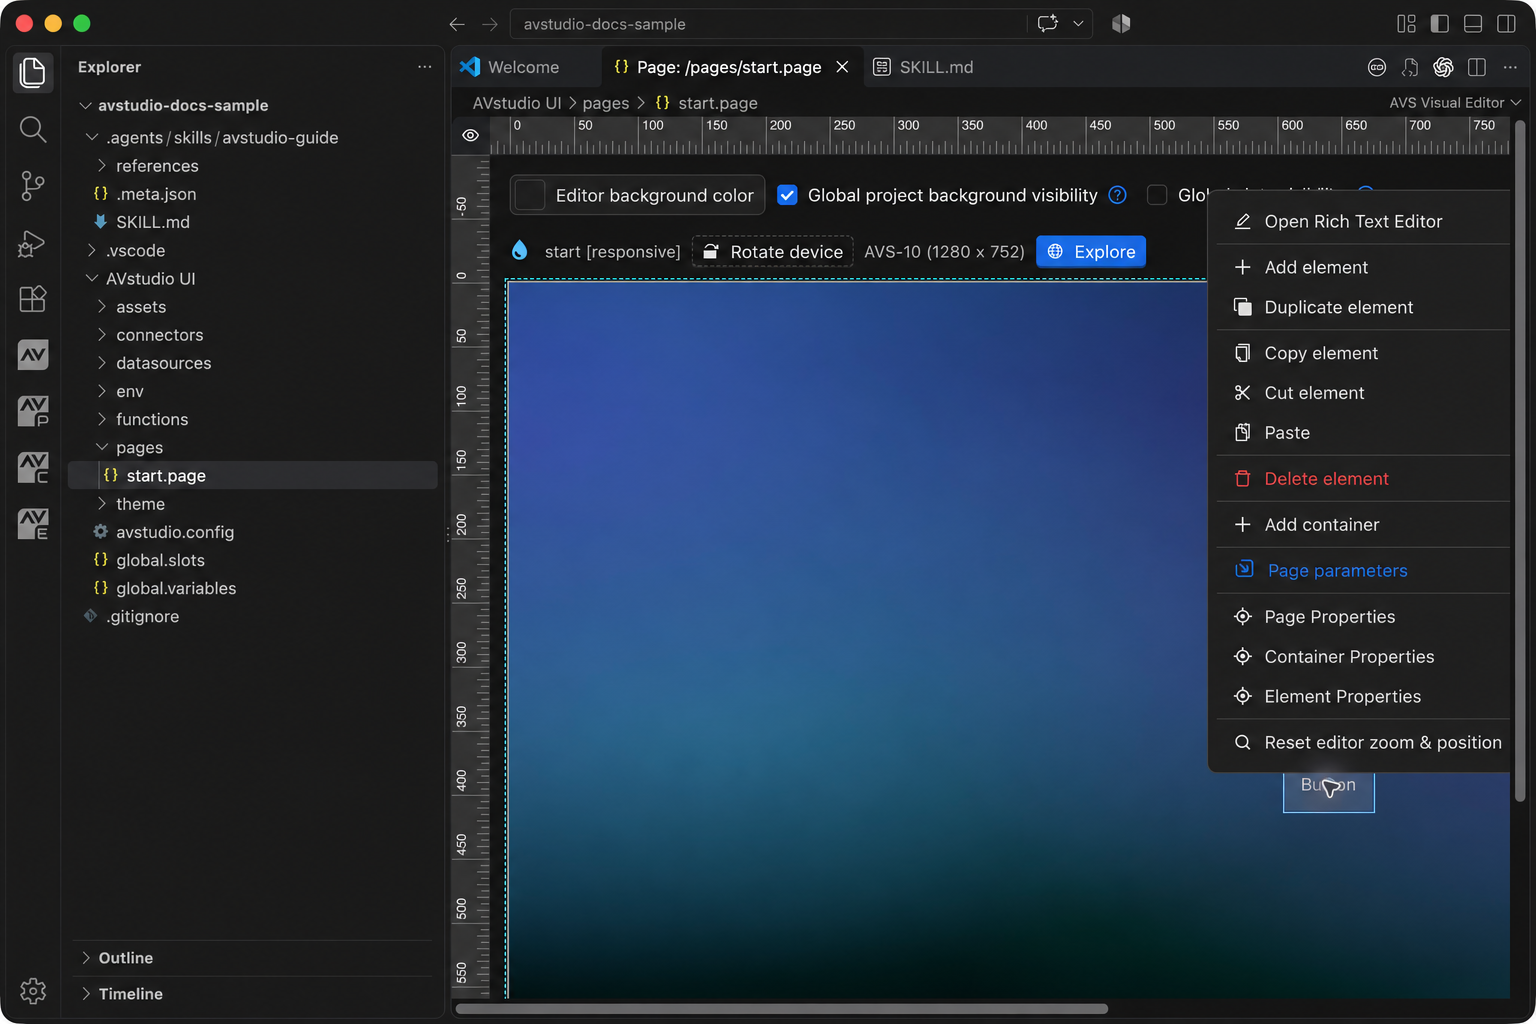Viewport: 1536px width, 1024px height.
Task: Open the Editor background color swatch
Action: (x=530, y=195)
